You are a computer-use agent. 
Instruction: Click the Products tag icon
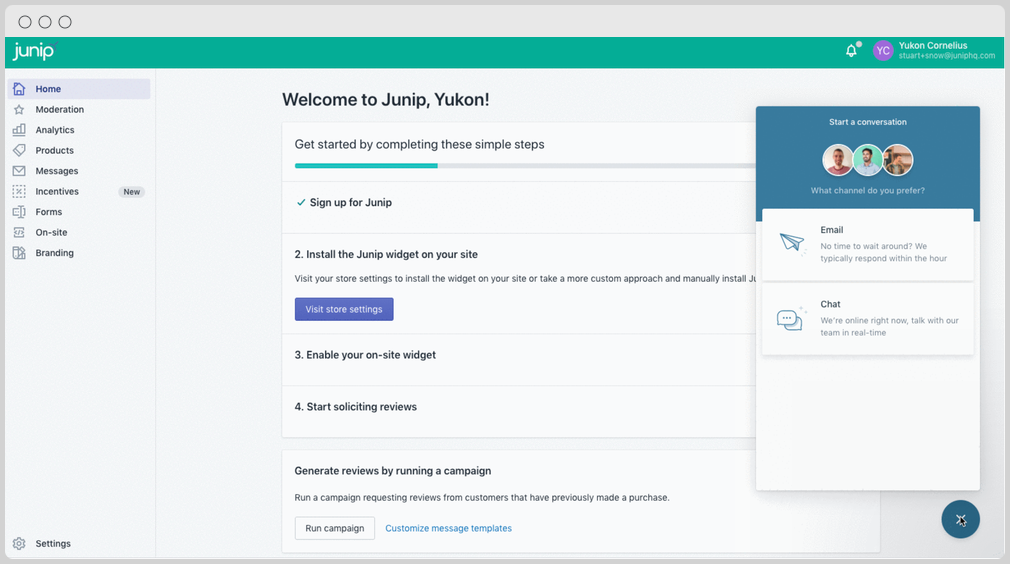coord(19,150)
